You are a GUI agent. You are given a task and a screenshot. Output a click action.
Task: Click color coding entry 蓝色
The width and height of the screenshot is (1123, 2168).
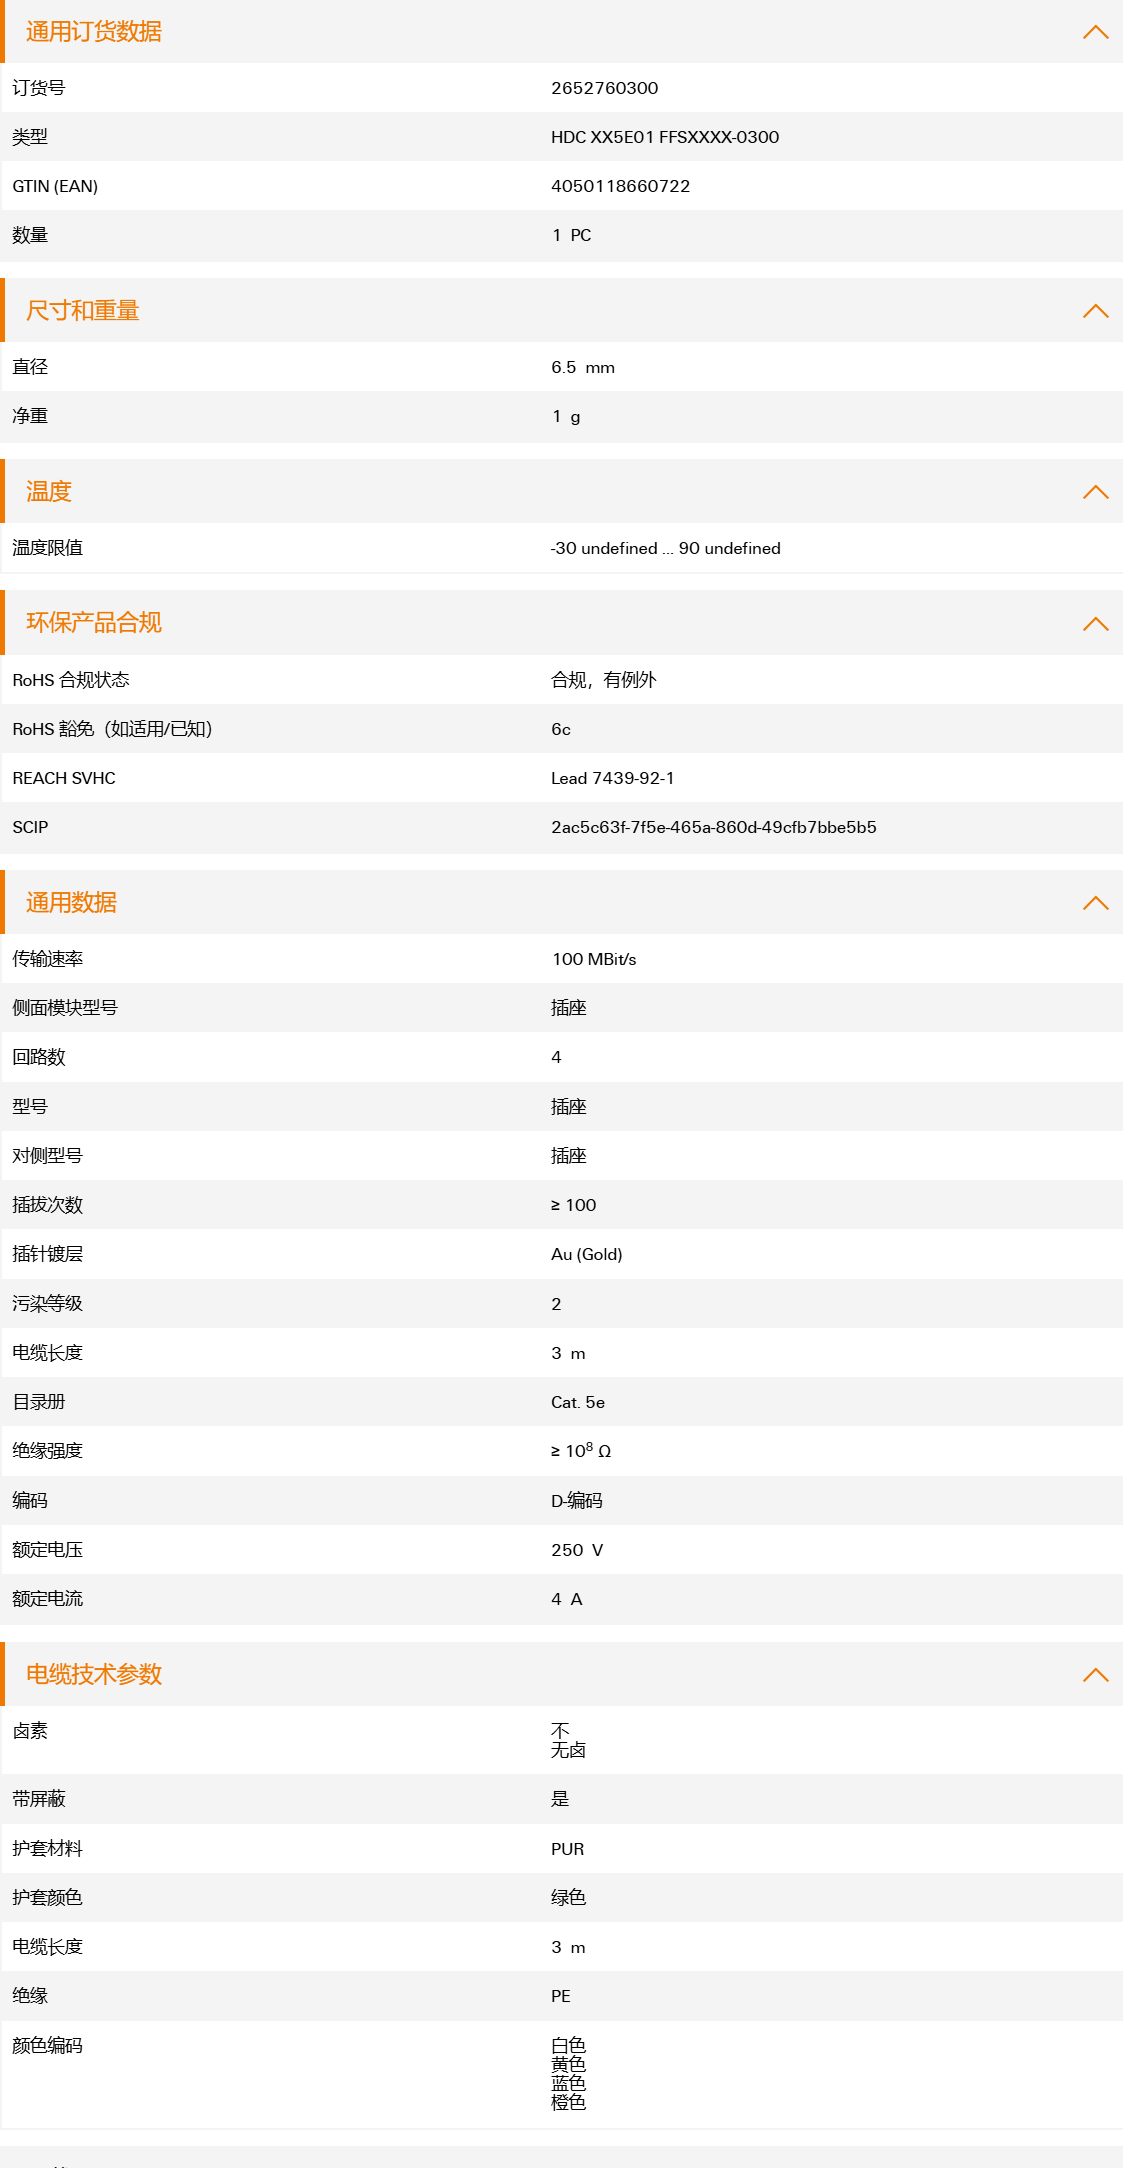point(569,2083)
